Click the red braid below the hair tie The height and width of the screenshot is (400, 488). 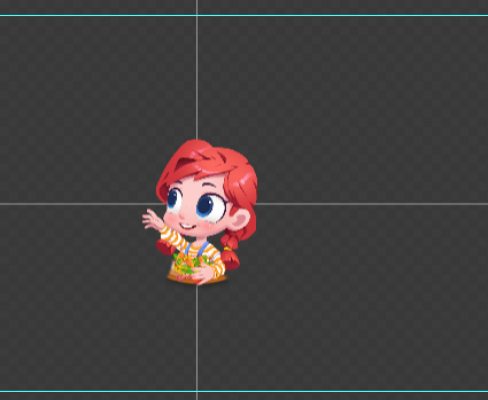(230, 259)
